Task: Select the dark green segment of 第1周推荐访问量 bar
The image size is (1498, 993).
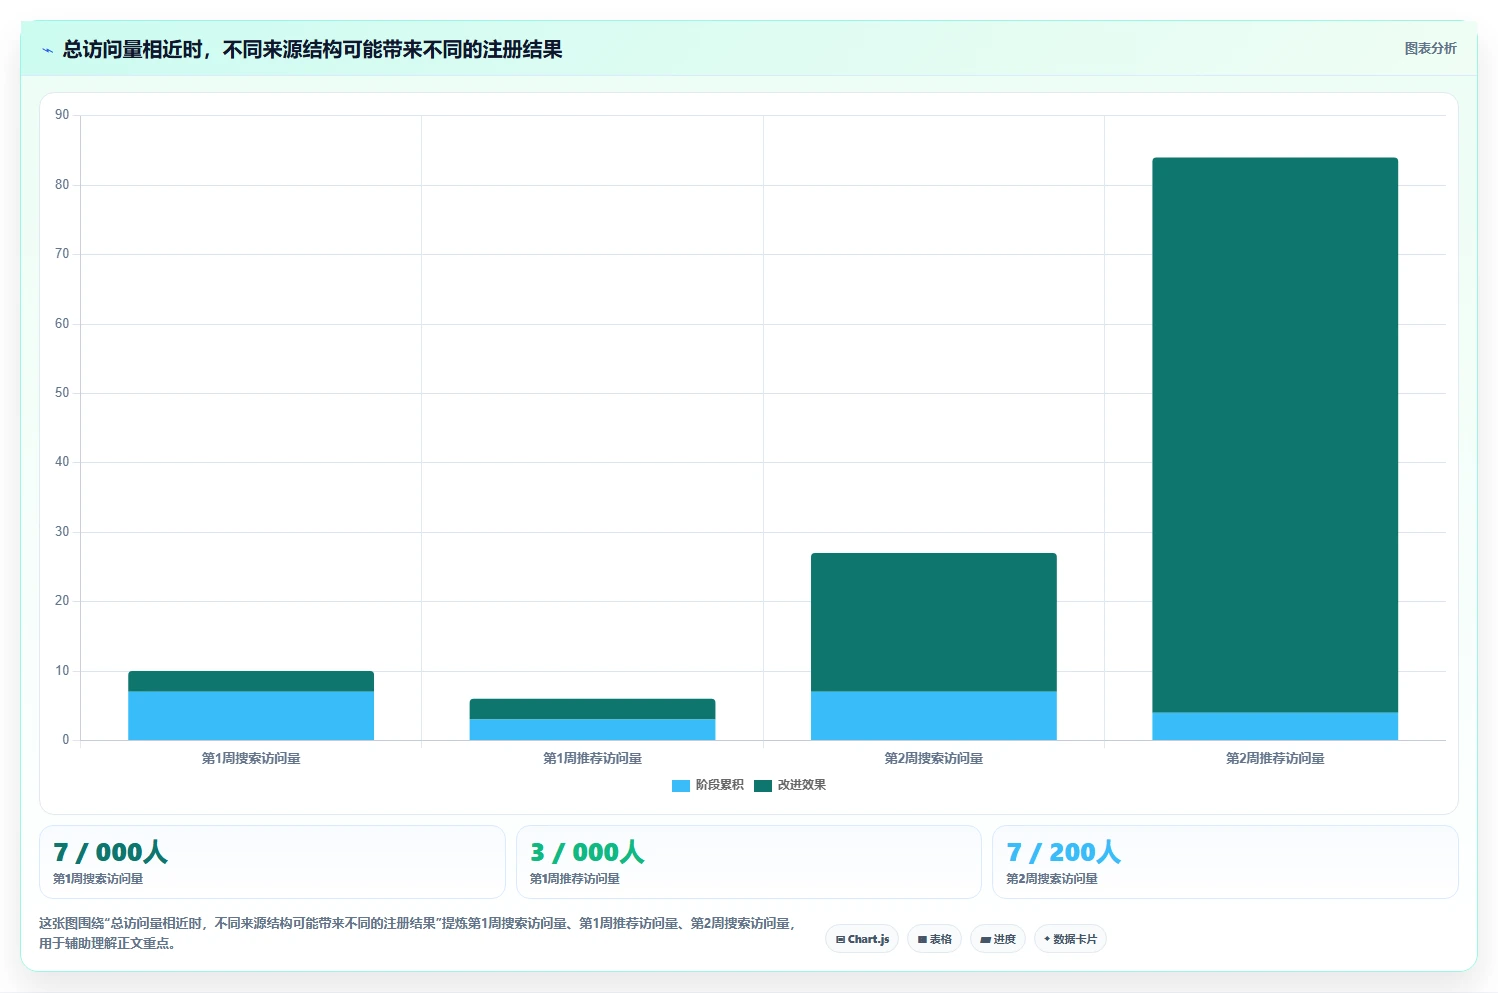Action: [x=592, y=709]
